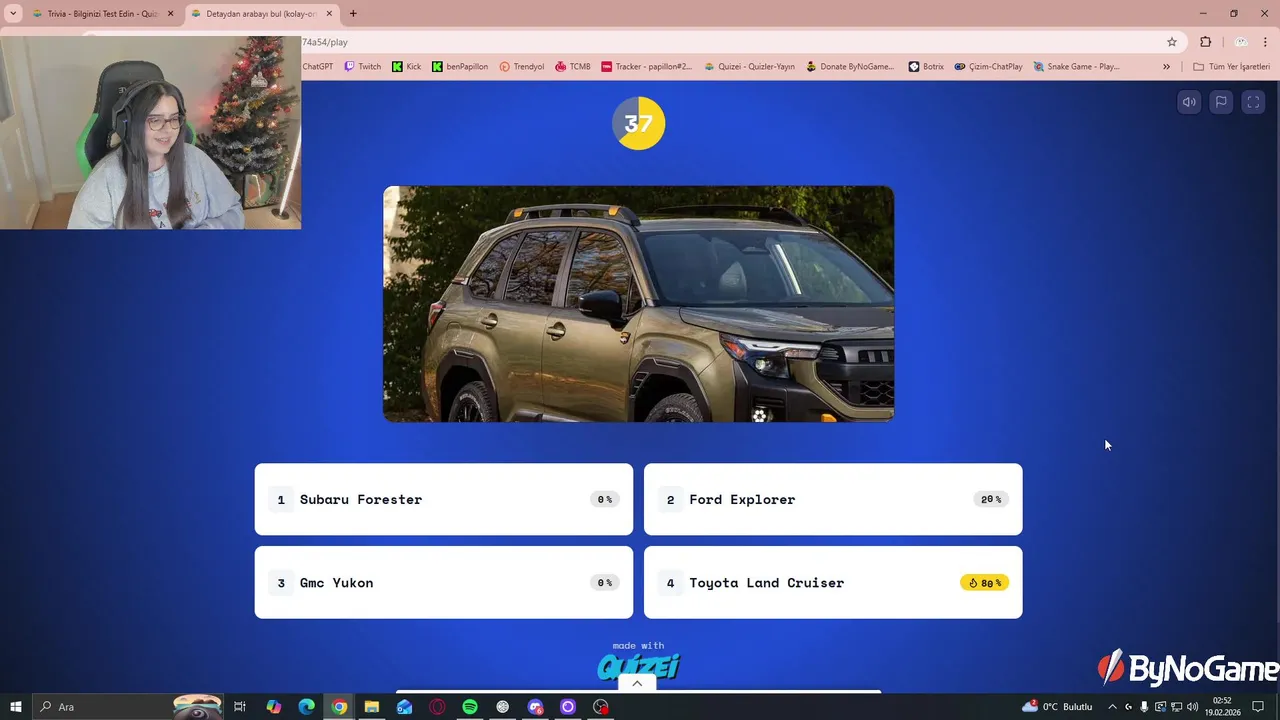The width and height of the screenshot is (1280, 720).
Task: Select the Detaydan arabayı bul tab
Action: 262,14
